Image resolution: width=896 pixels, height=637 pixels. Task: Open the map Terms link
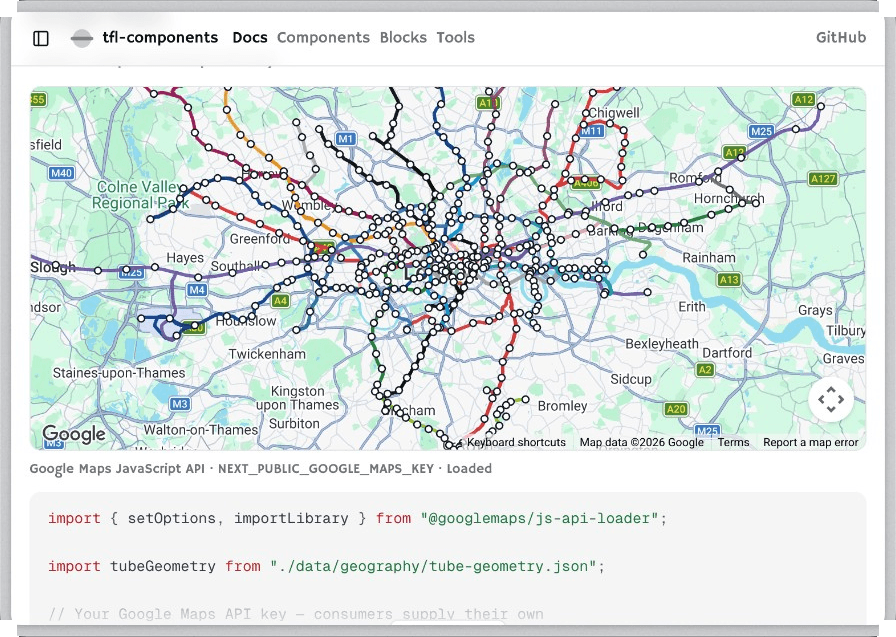tap(733, 442)
